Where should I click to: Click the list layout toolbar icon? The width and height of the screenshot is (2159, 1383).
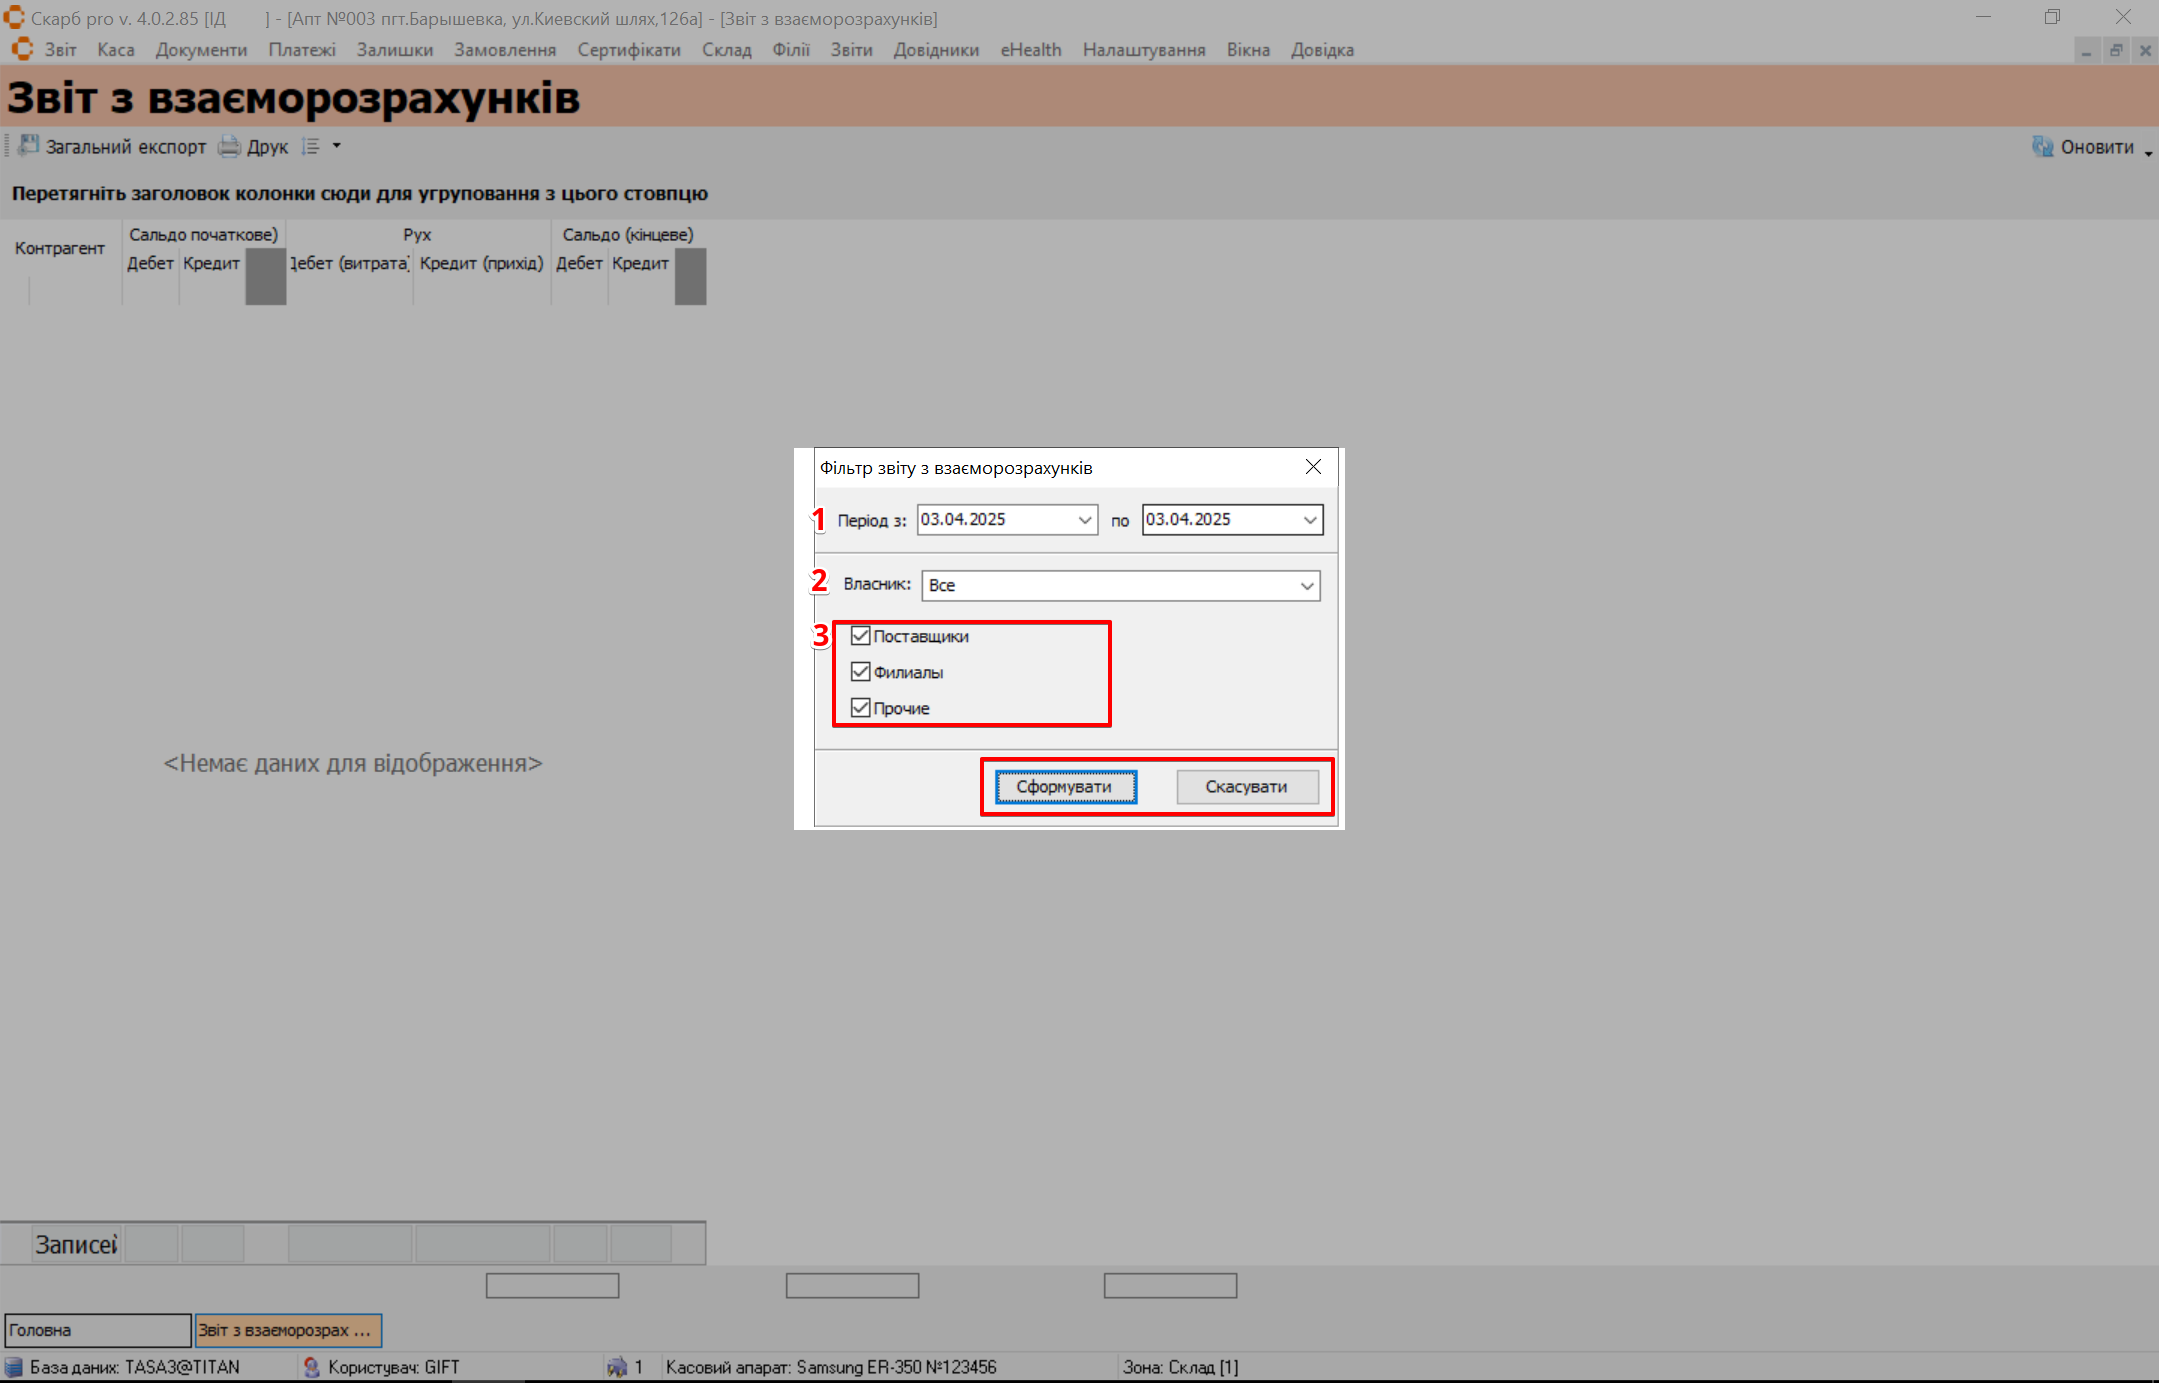311,146
